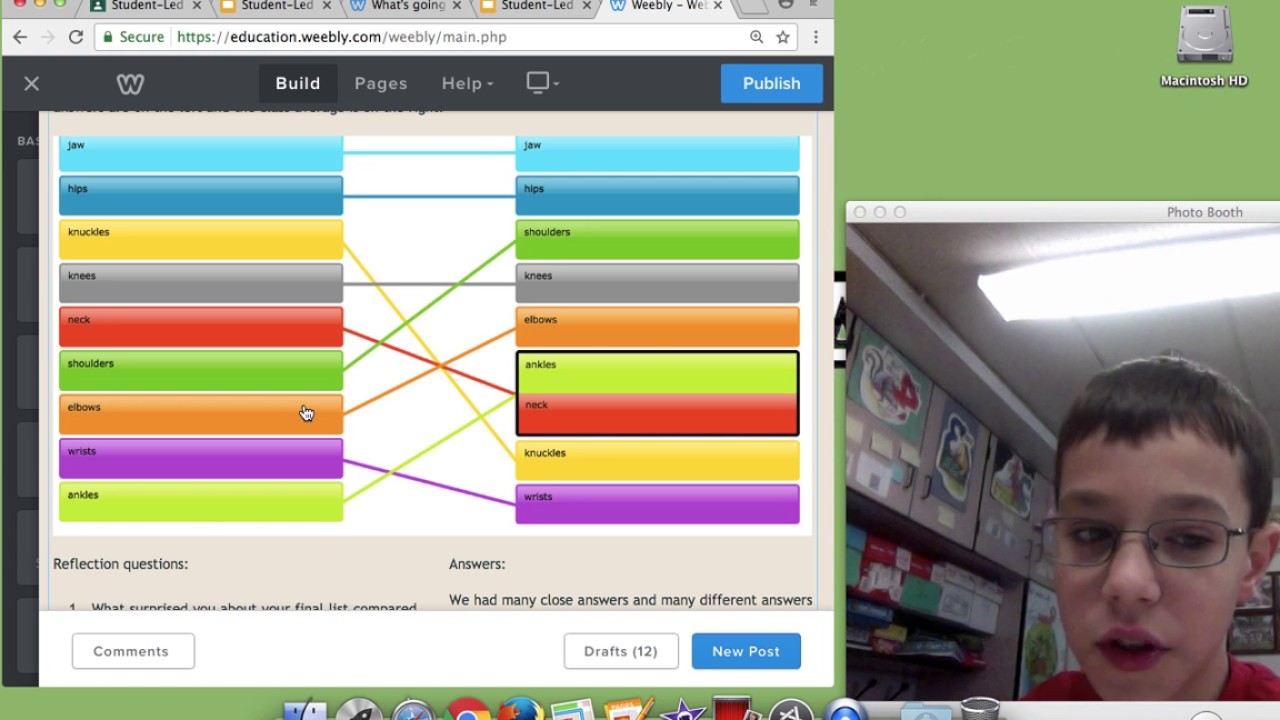Select the green shoulders bar in the left list
Screen dimensions: 1280x720
201,371
